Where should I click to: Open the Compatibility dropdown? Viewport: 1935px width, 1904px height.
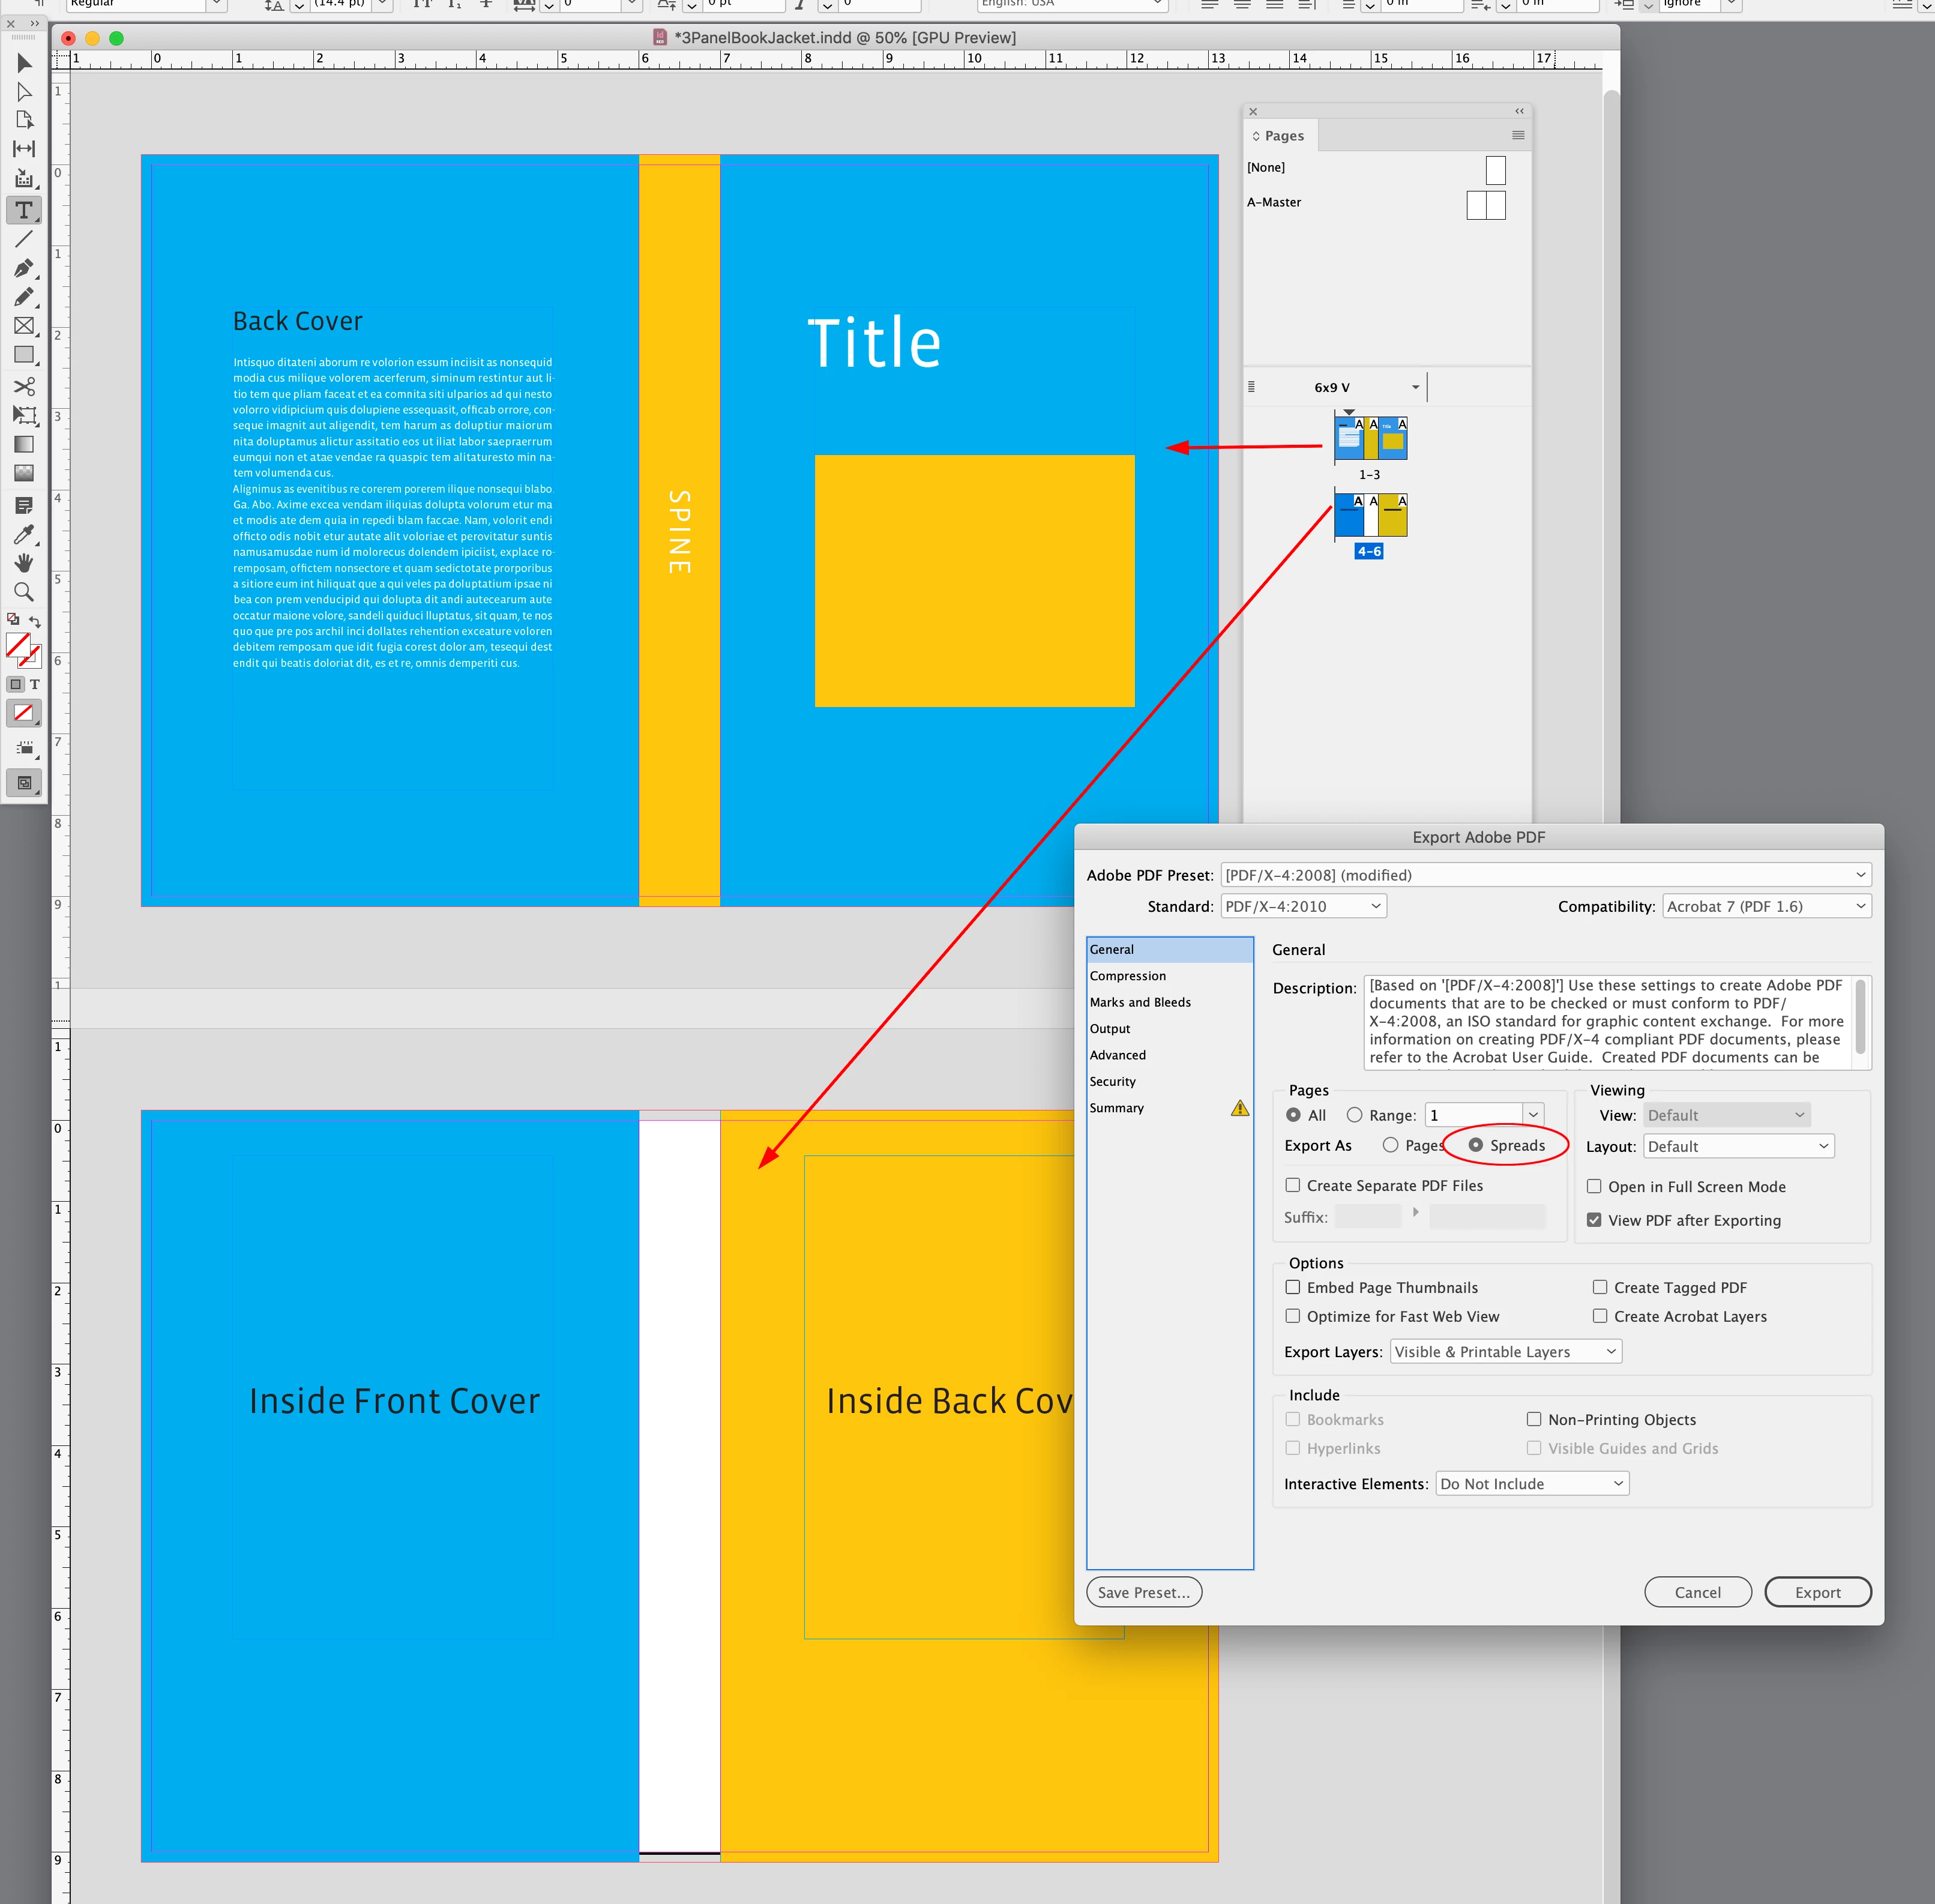(x=1766, y=906)
